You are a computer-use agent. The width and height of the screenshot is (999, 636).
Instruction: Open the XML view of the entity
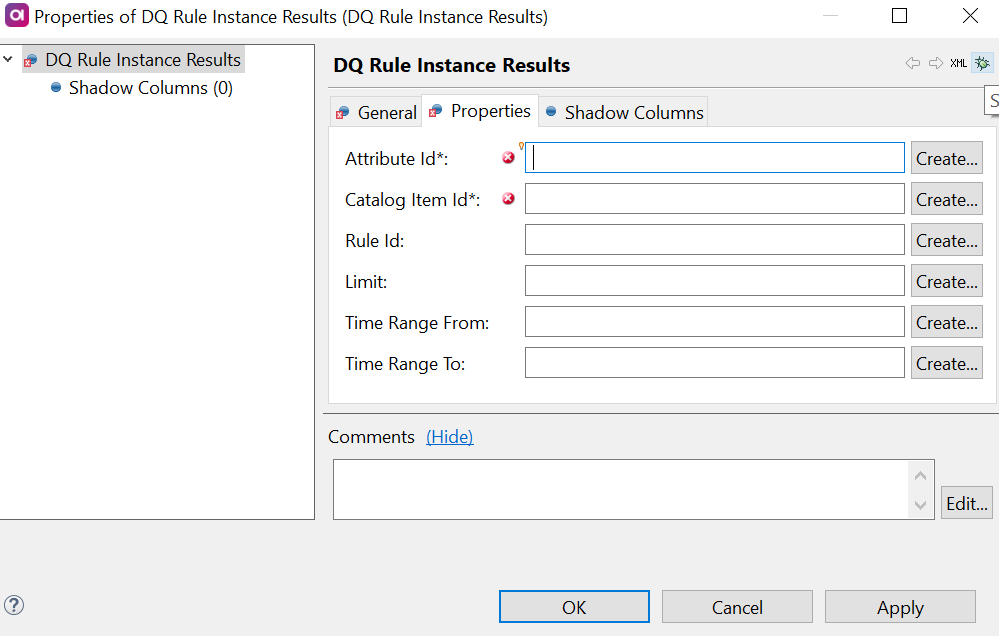coord(958,62)
